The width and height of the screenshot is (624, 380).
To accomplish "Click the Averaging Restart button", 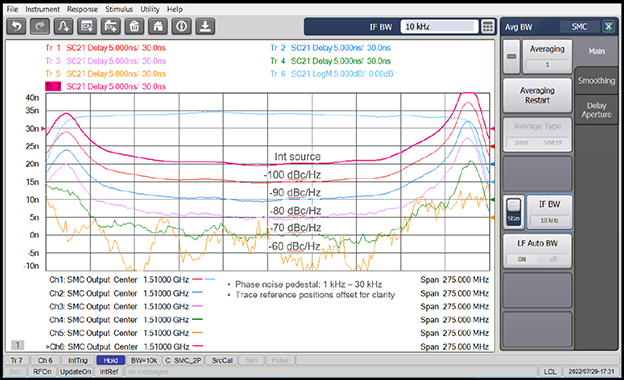I will 537,95.
